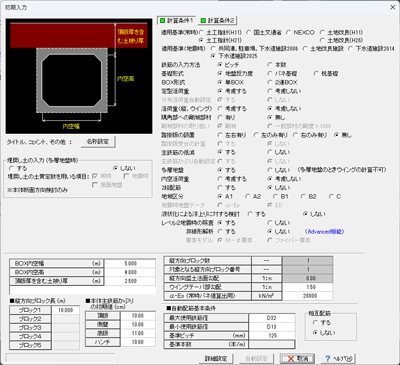Open the 名称設定 button

click(x=98, y=142)
